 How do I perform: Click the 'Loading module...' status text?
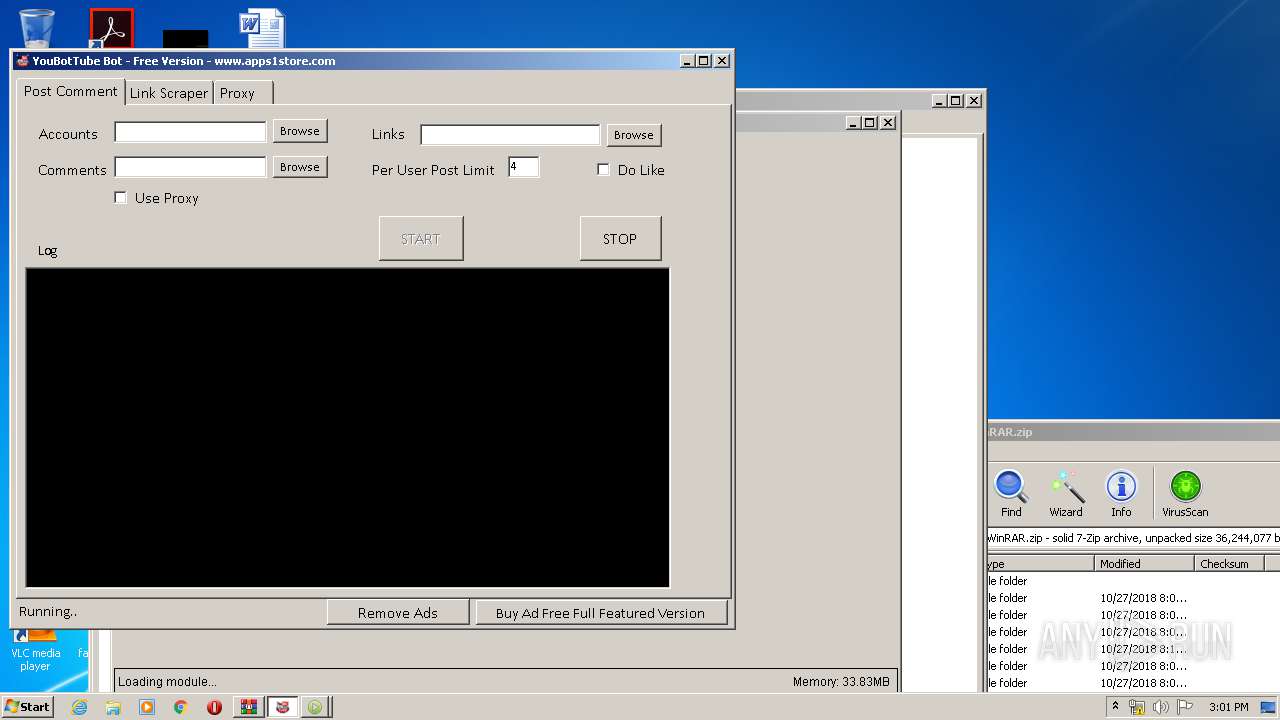pos(167,682)
